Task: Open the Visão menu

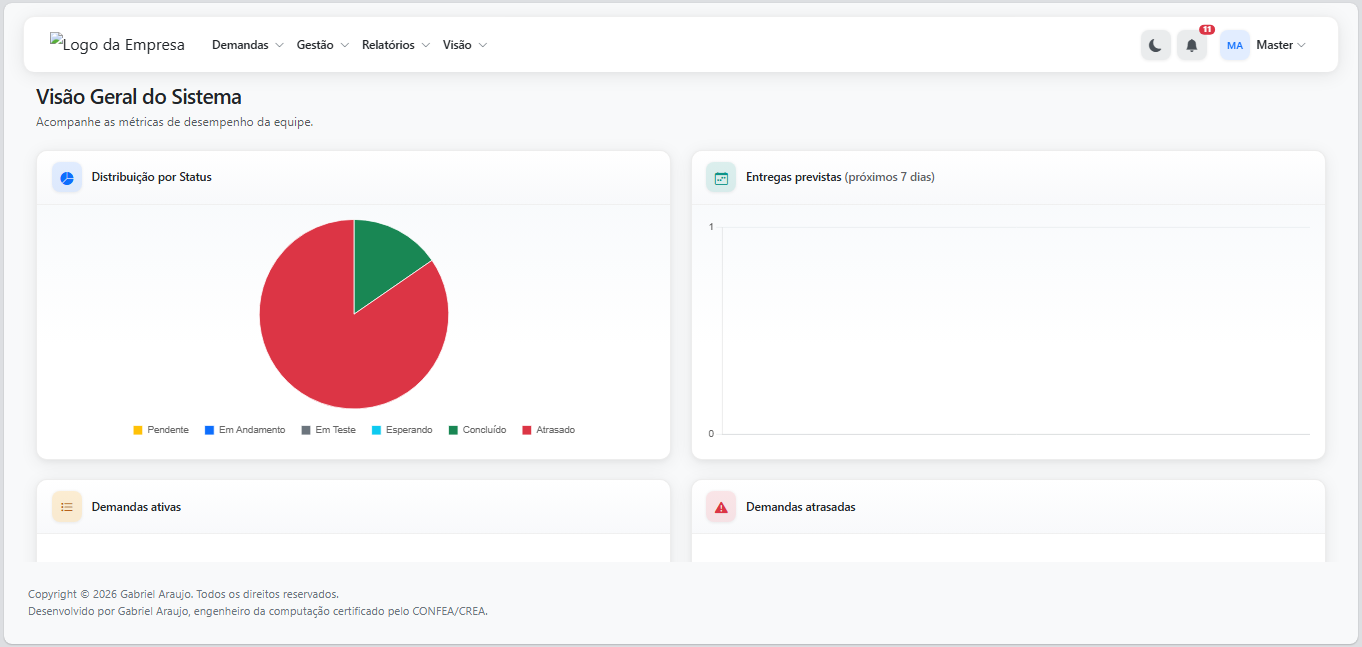Action: click(x=465, y=45)
